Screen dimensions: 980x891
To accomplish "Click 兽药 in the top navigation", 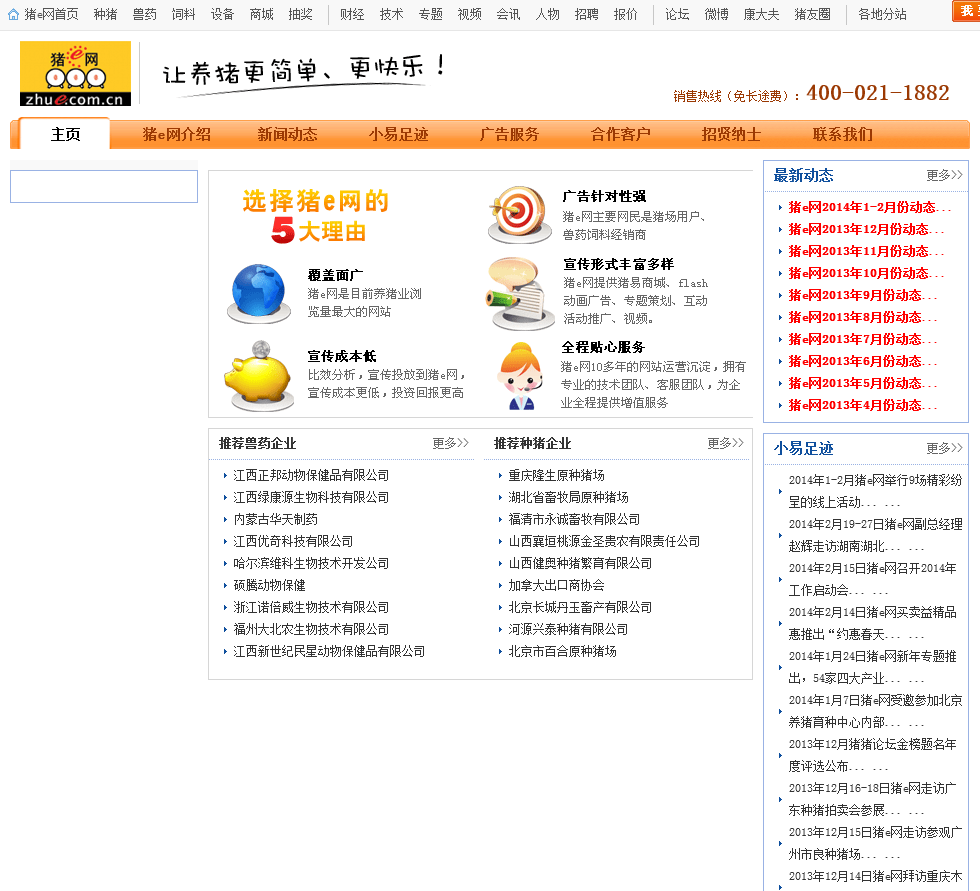I will click(144, 14).
